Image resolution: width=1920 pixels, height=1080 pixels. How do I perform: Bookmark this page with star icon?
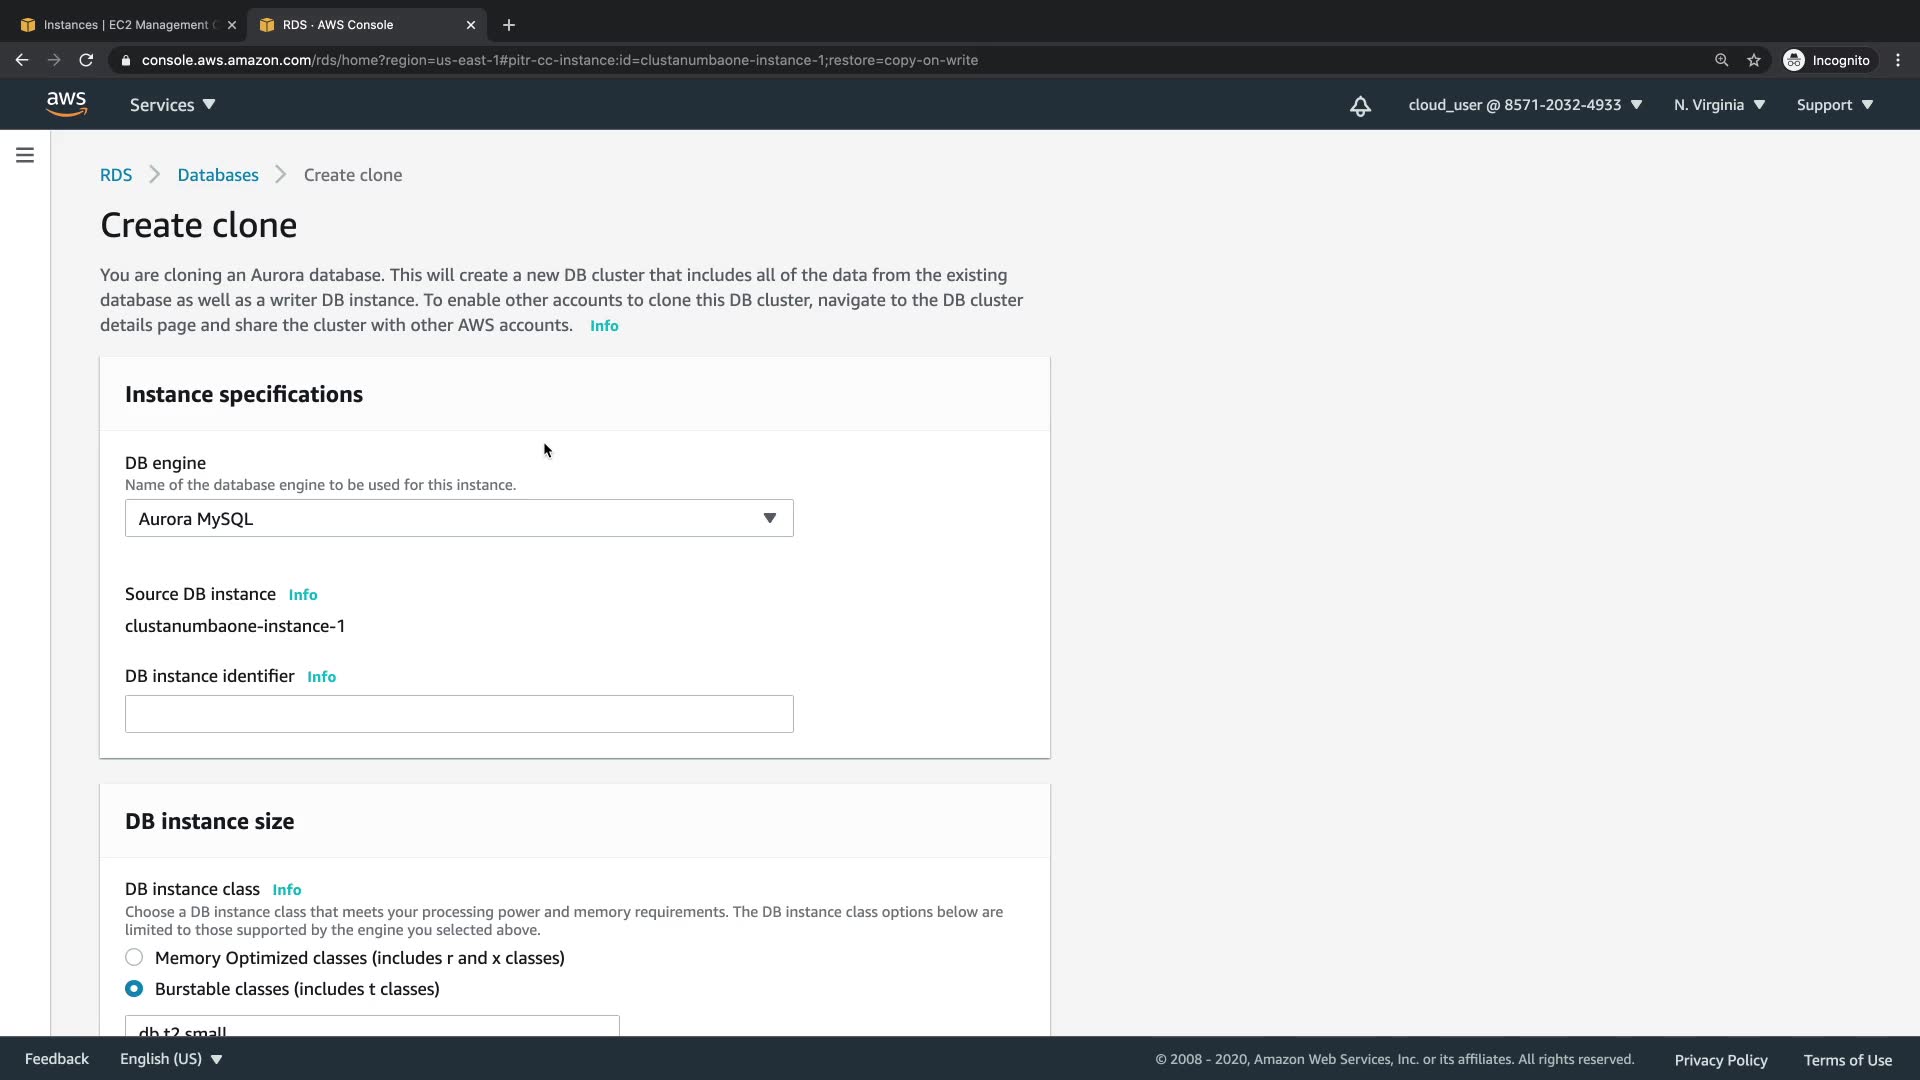coord(1753,60)
